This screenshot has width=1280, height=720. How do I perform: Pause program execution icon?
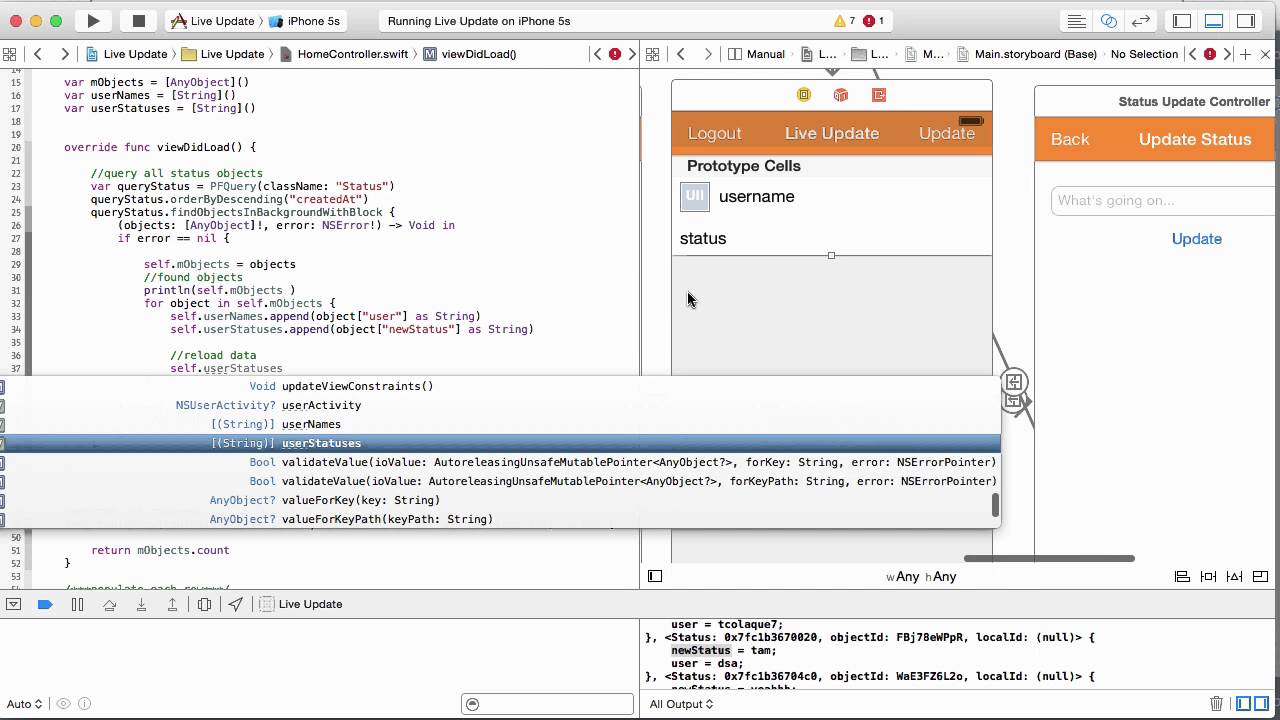tap(77, 604)
